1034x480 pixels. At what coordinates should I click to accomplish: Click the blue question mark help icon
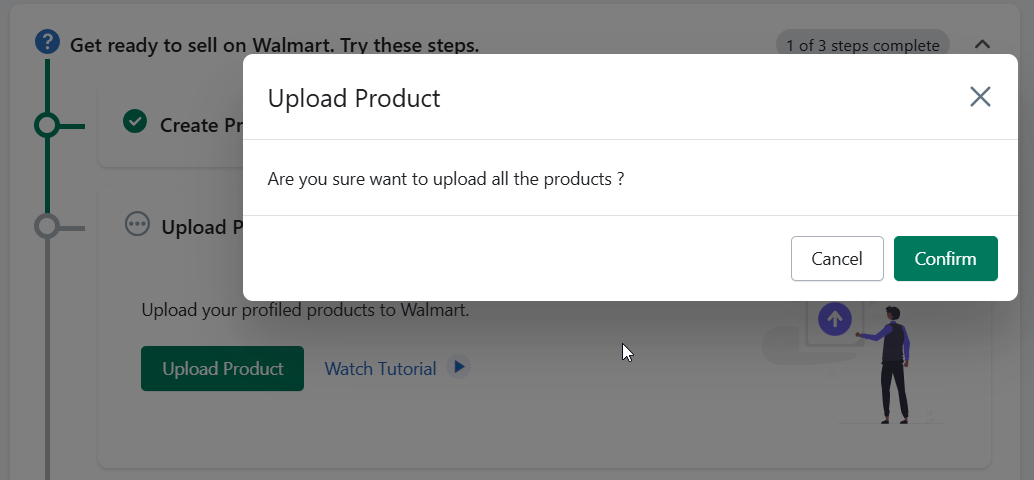click(x=47, y=43)
